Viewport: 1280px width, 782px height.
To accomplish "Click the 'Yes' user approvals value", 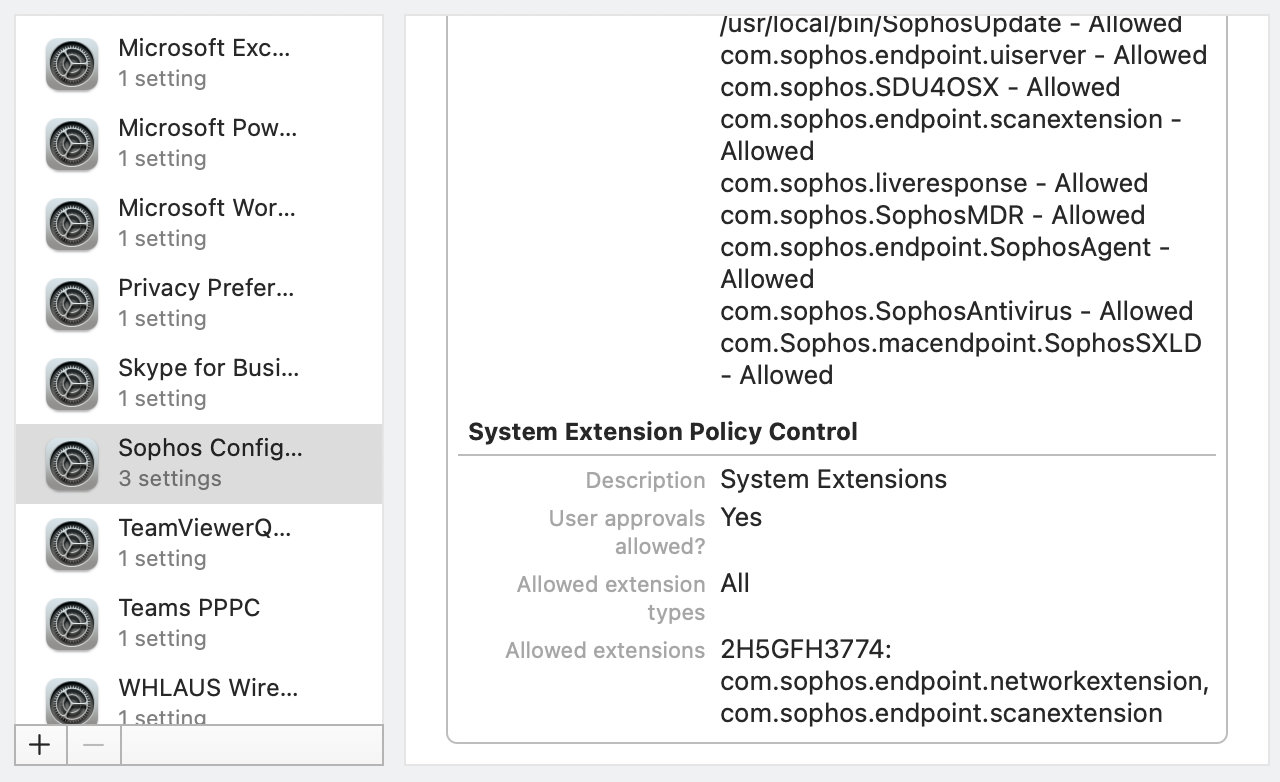I will point(741,518).
